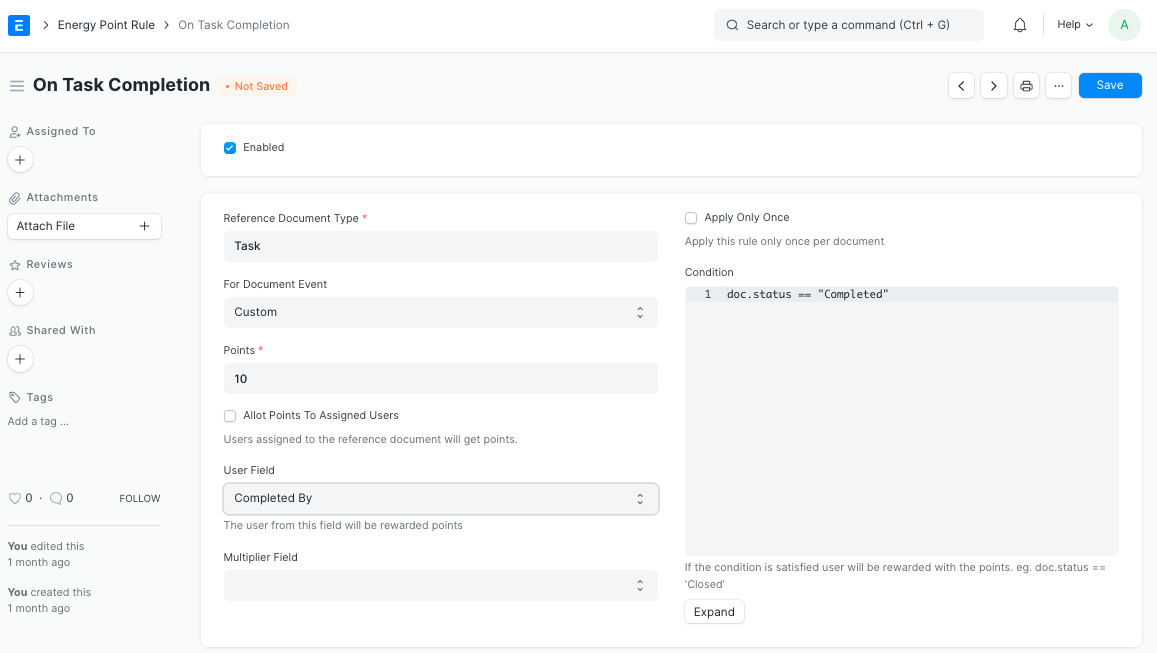Check Allot Points To Assigned Users
The image size is (1157, 653).
230,416
